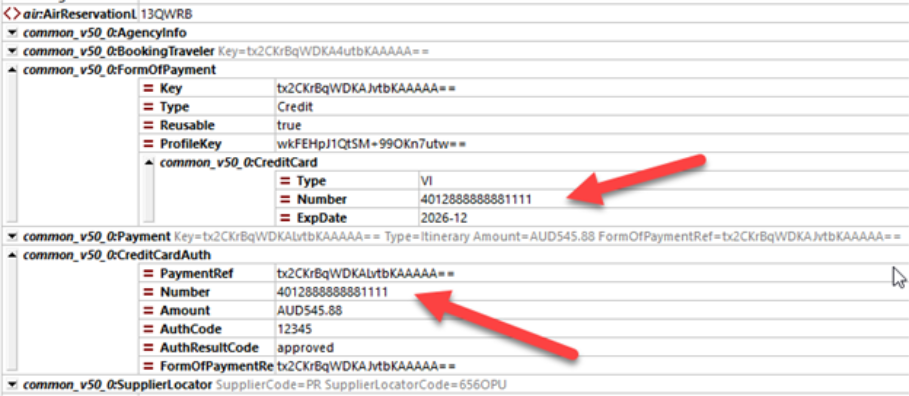Select the ExpDate attribute name
Screen dimensions: 909x396
tap(322, 218)
